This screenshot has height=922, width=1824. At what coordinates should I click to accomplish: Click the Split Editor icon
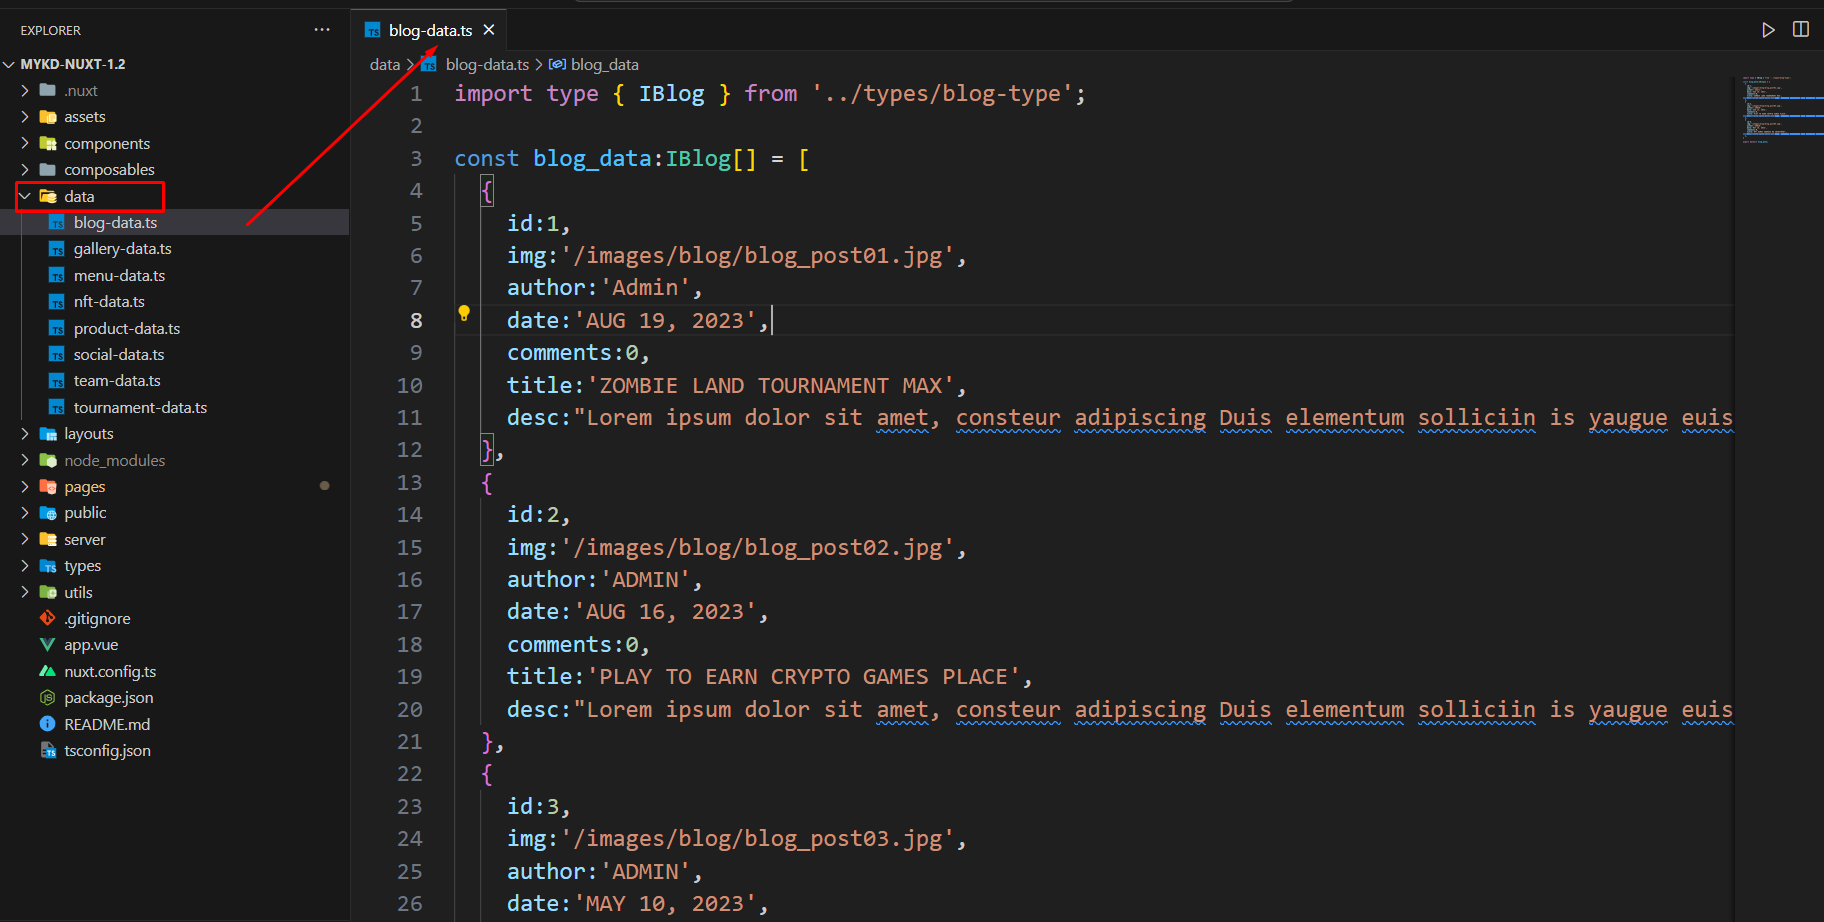pyautogui.click(x=1800, y=30)
